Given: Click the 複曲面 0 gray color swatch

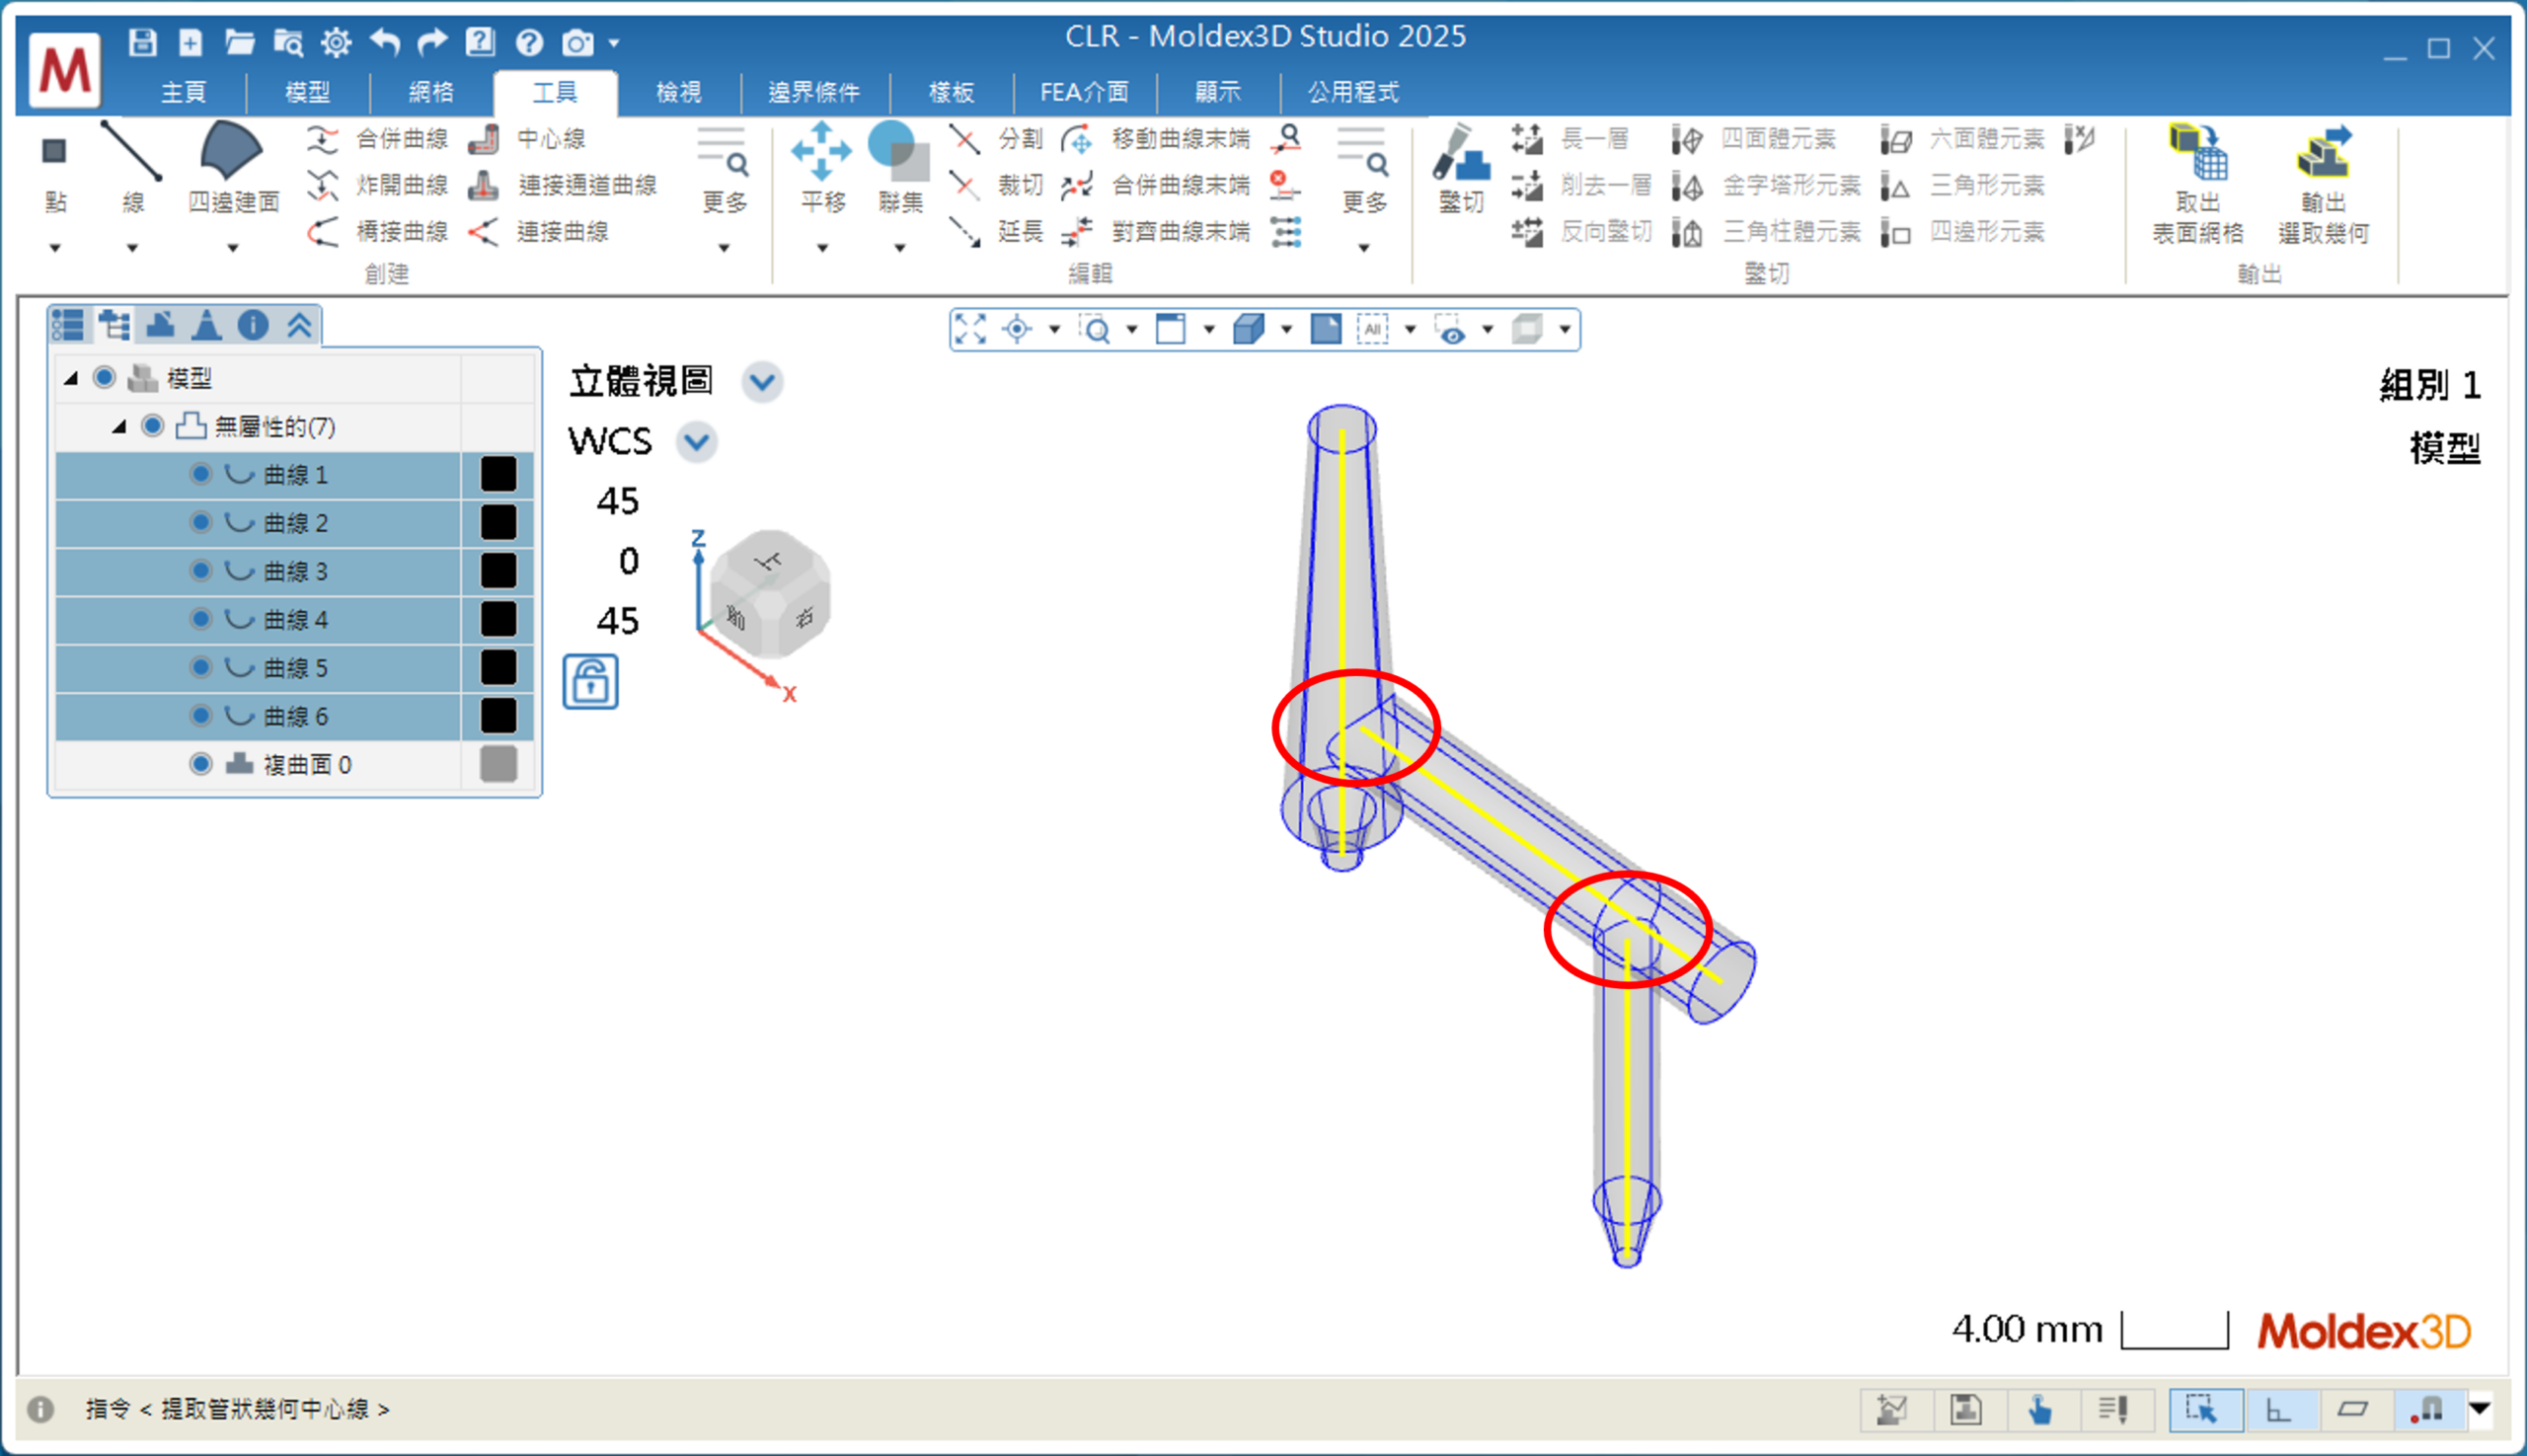Looking at the screenshot, I should pyautogui.click(x=498, y=765).
